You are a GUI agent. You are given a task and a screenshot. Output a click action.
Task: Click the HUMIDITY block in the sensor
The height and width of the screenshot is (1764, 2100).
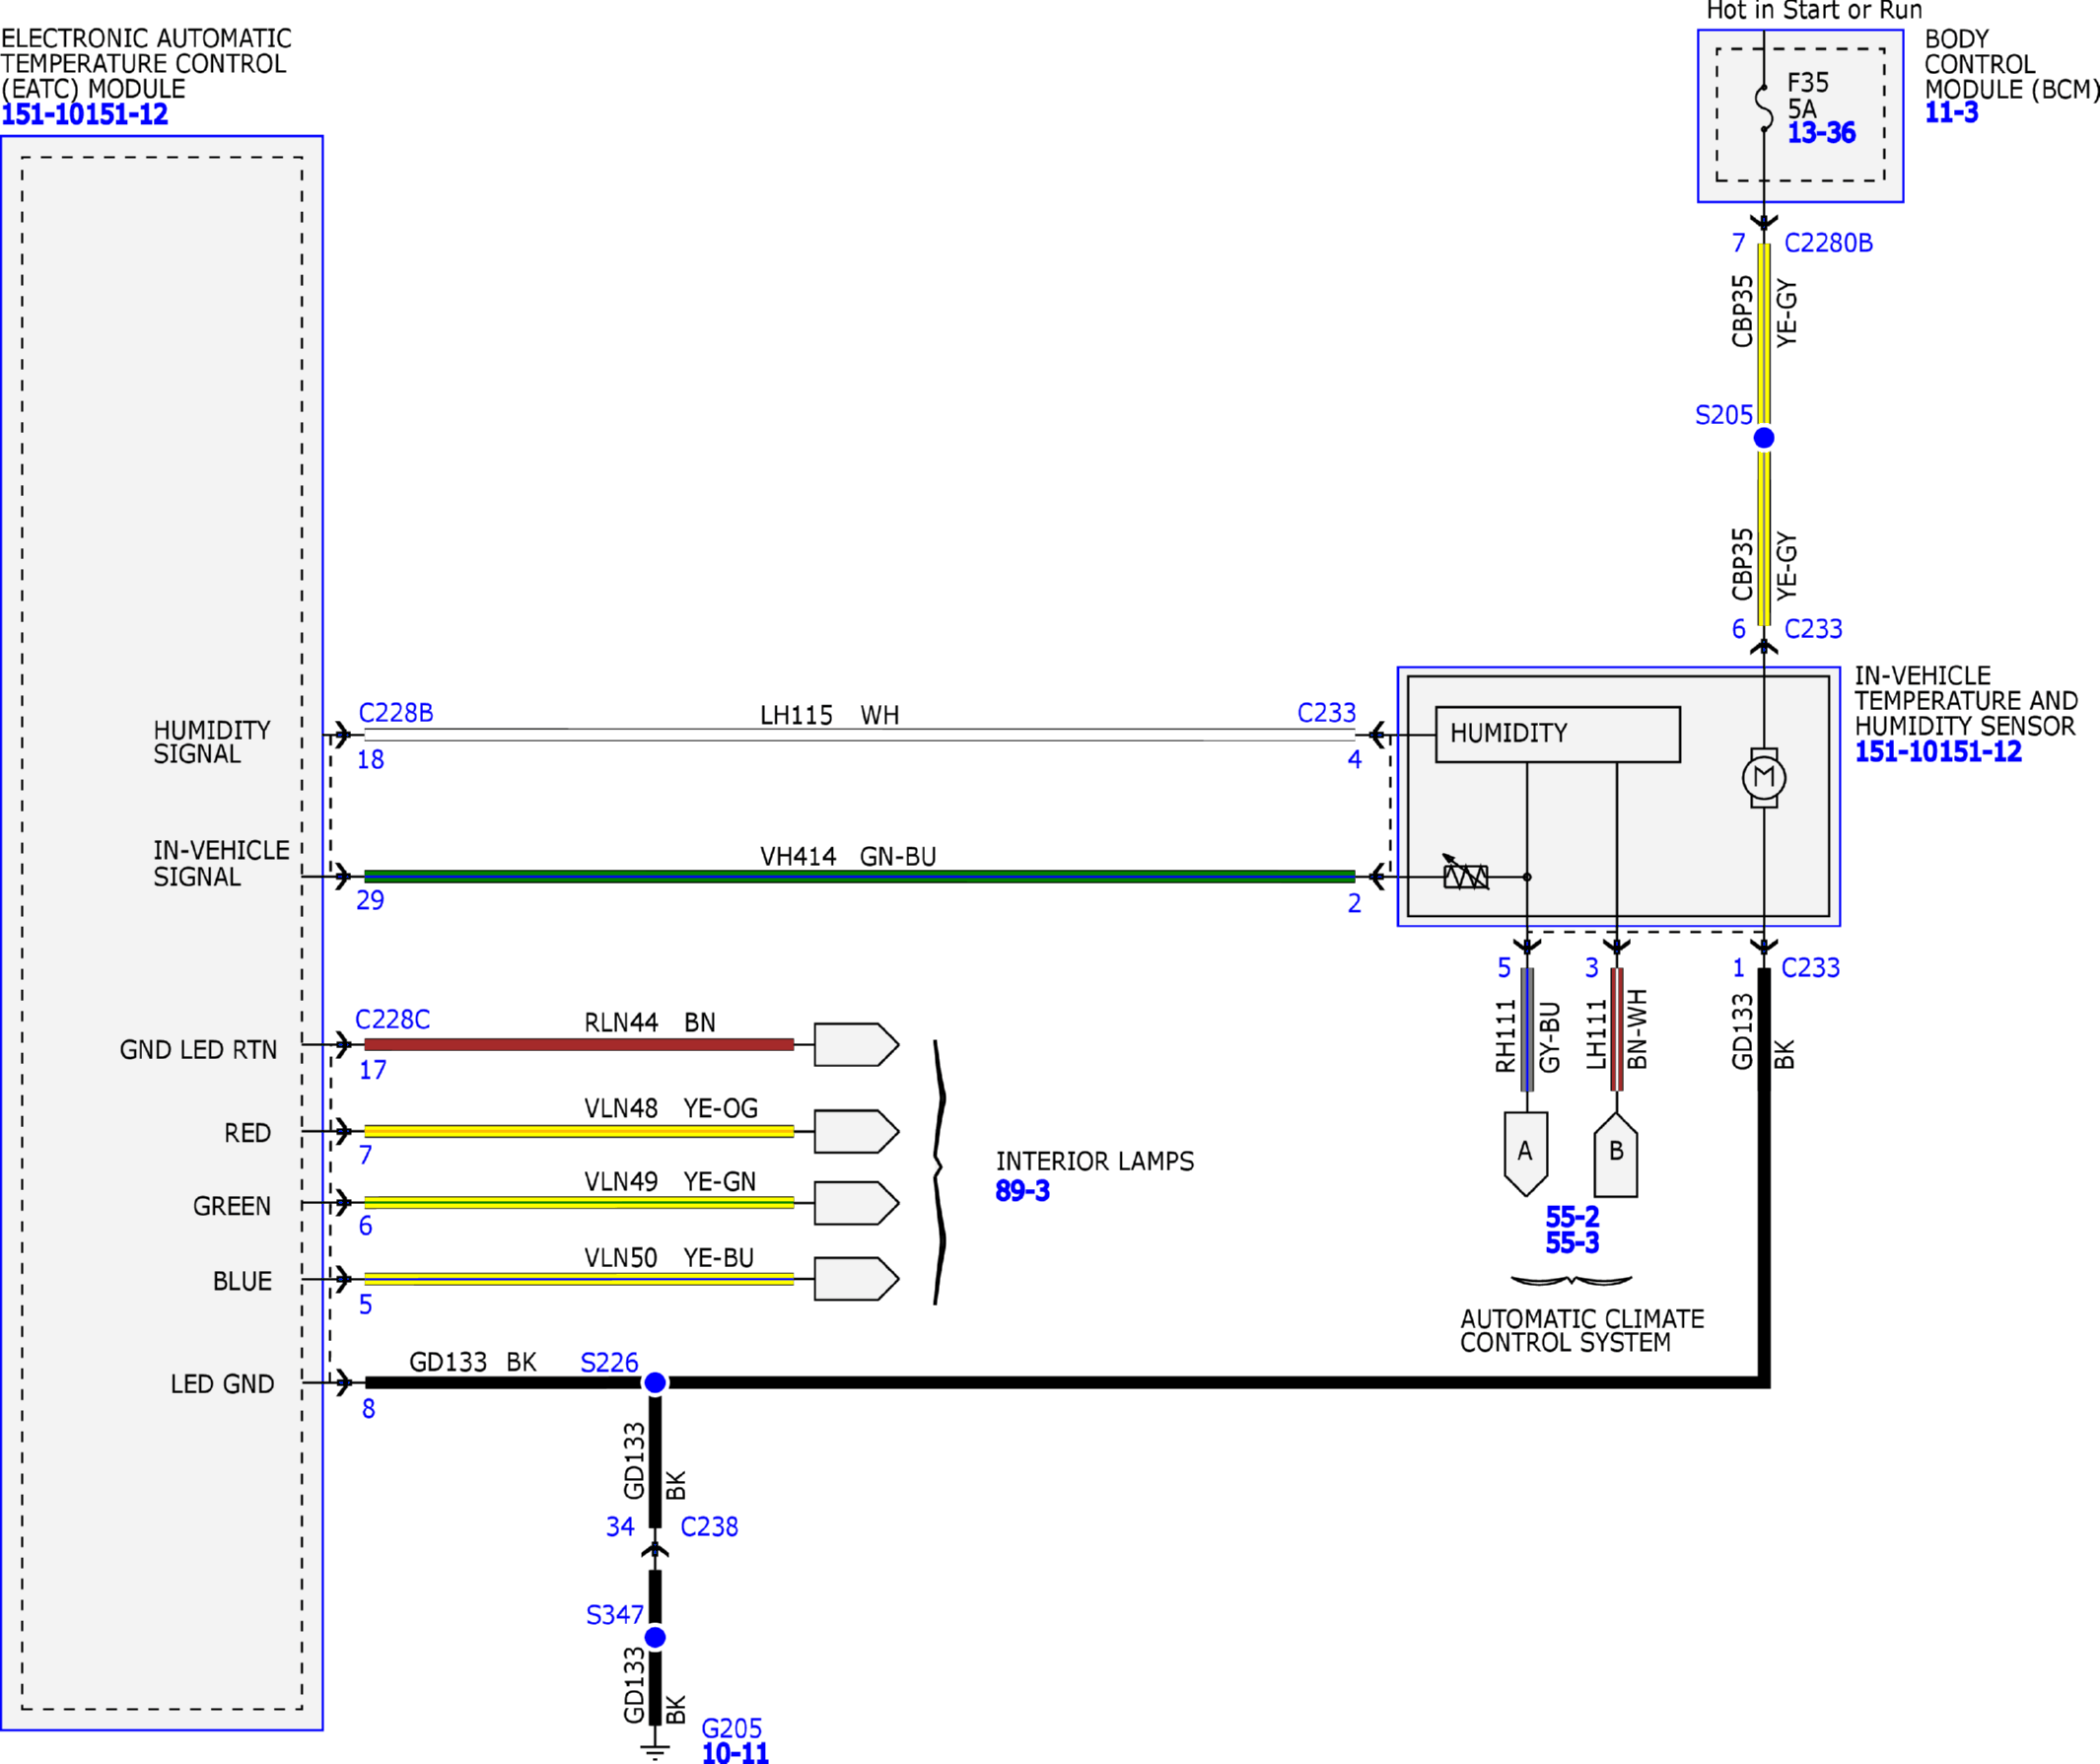click(x=1557, y=734)
